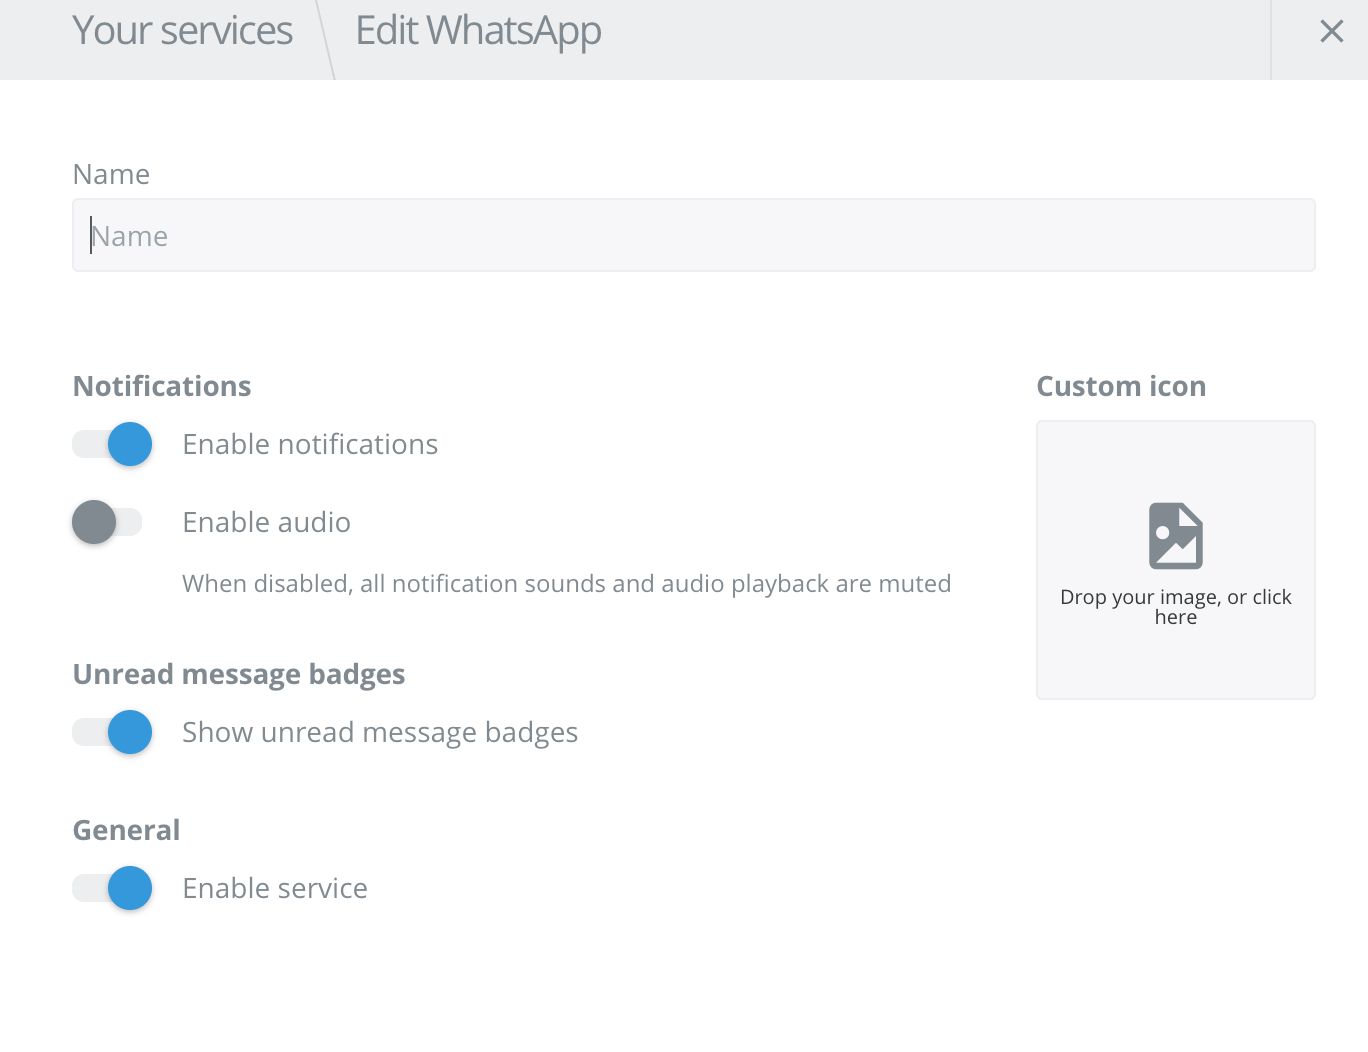Screen dimensions: 1368x1052
Task: Close the Edit WhatsApp settings panel
Action: pos(1331,32)
